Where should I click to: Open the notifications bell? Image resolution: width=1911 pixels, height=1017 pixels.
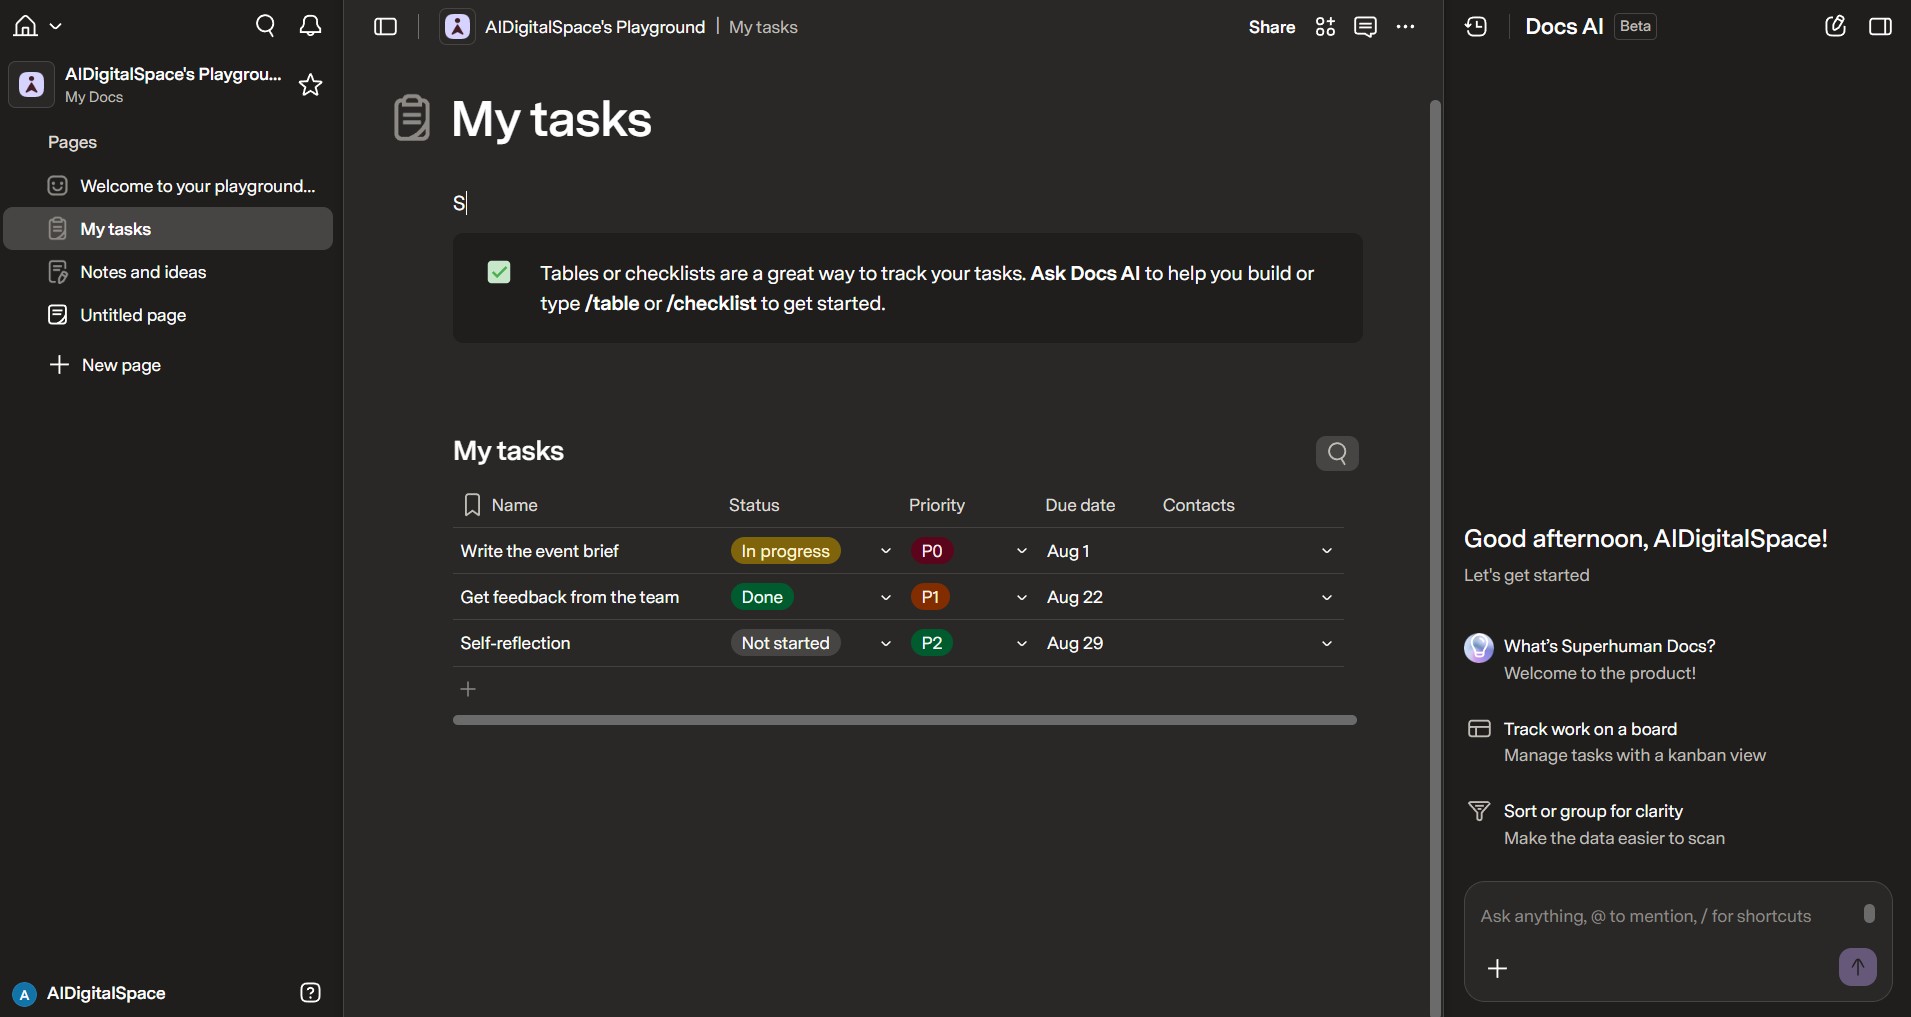click(x=311, y=26)
